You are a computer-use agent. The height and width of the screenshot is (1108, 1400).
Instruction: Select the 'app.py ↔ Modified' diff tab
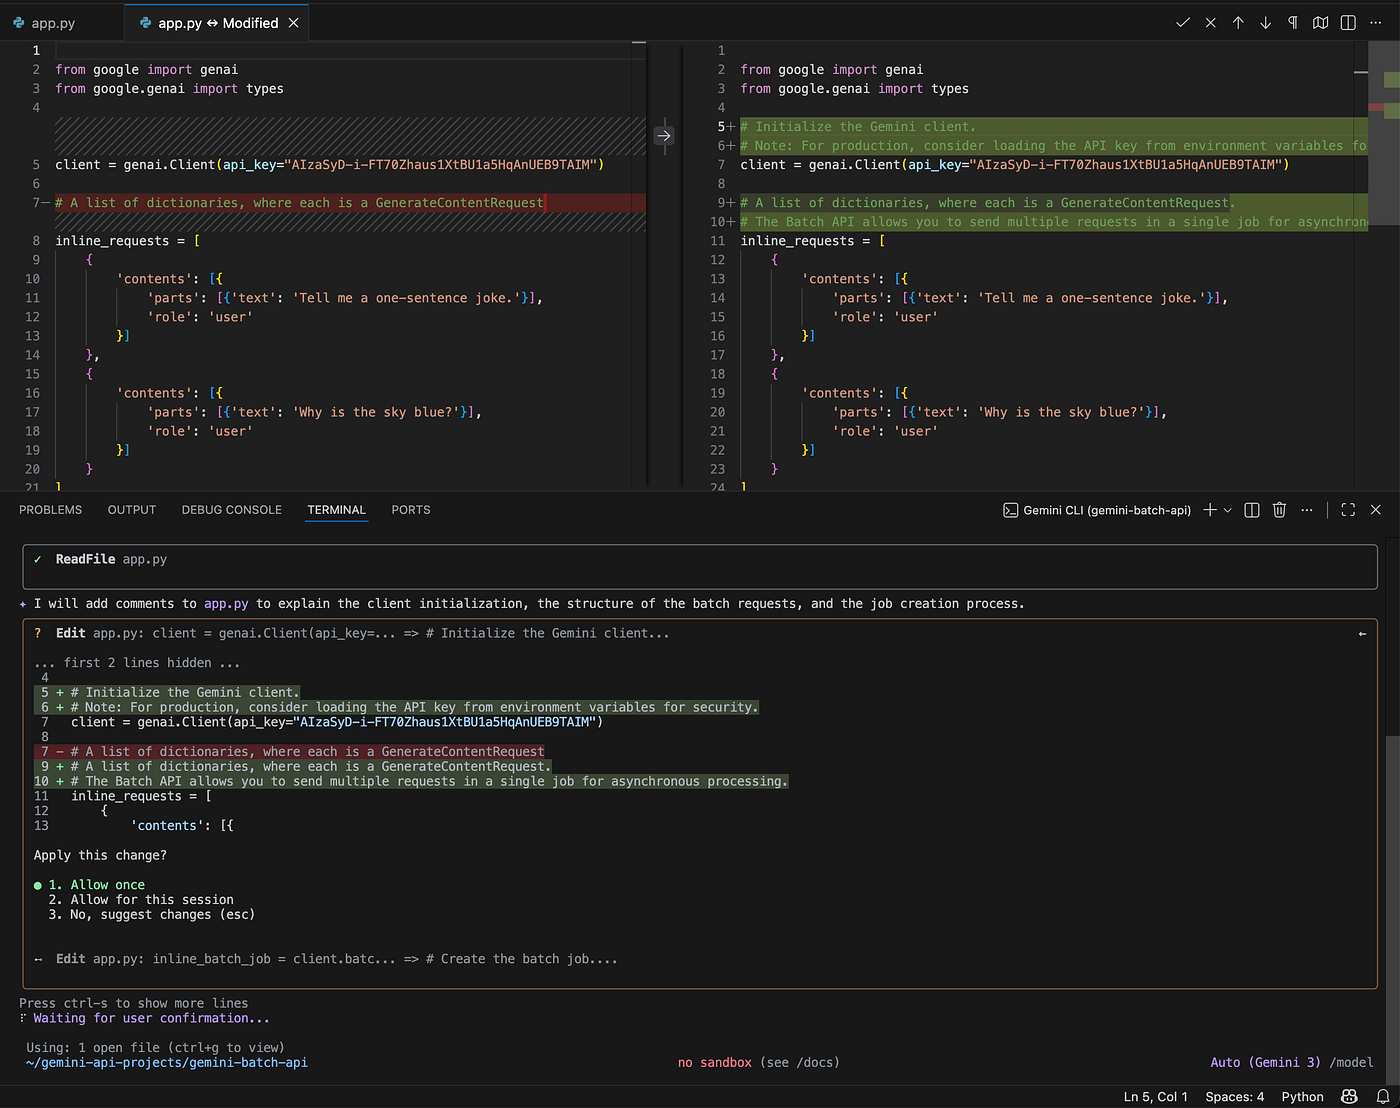coord(218,23)
